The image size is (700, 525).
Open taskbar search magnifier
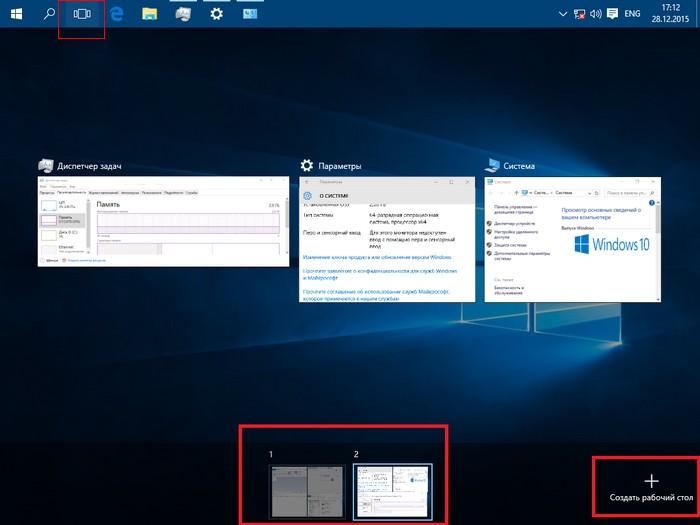click(x=49, y=14)
